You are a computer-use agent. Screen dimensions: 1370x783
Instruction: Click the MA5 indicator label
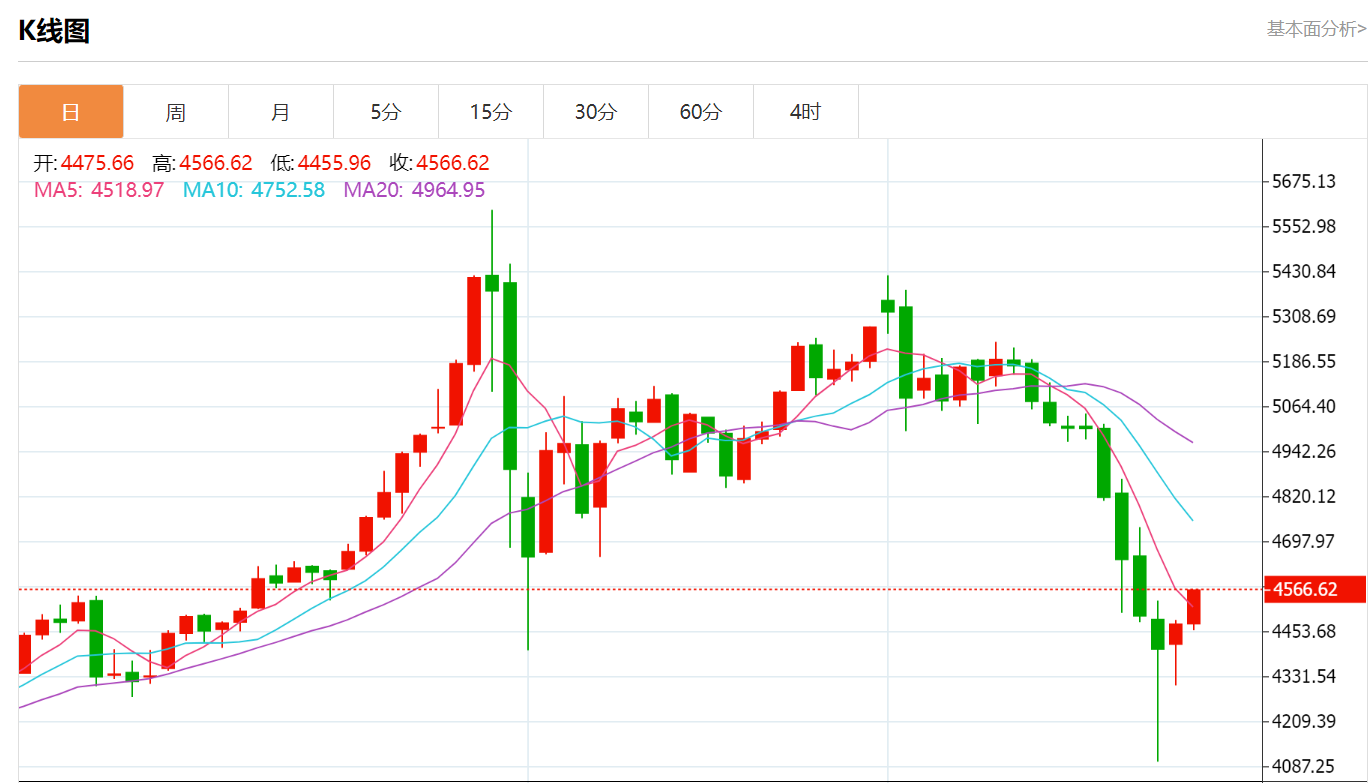coord(99,190)
